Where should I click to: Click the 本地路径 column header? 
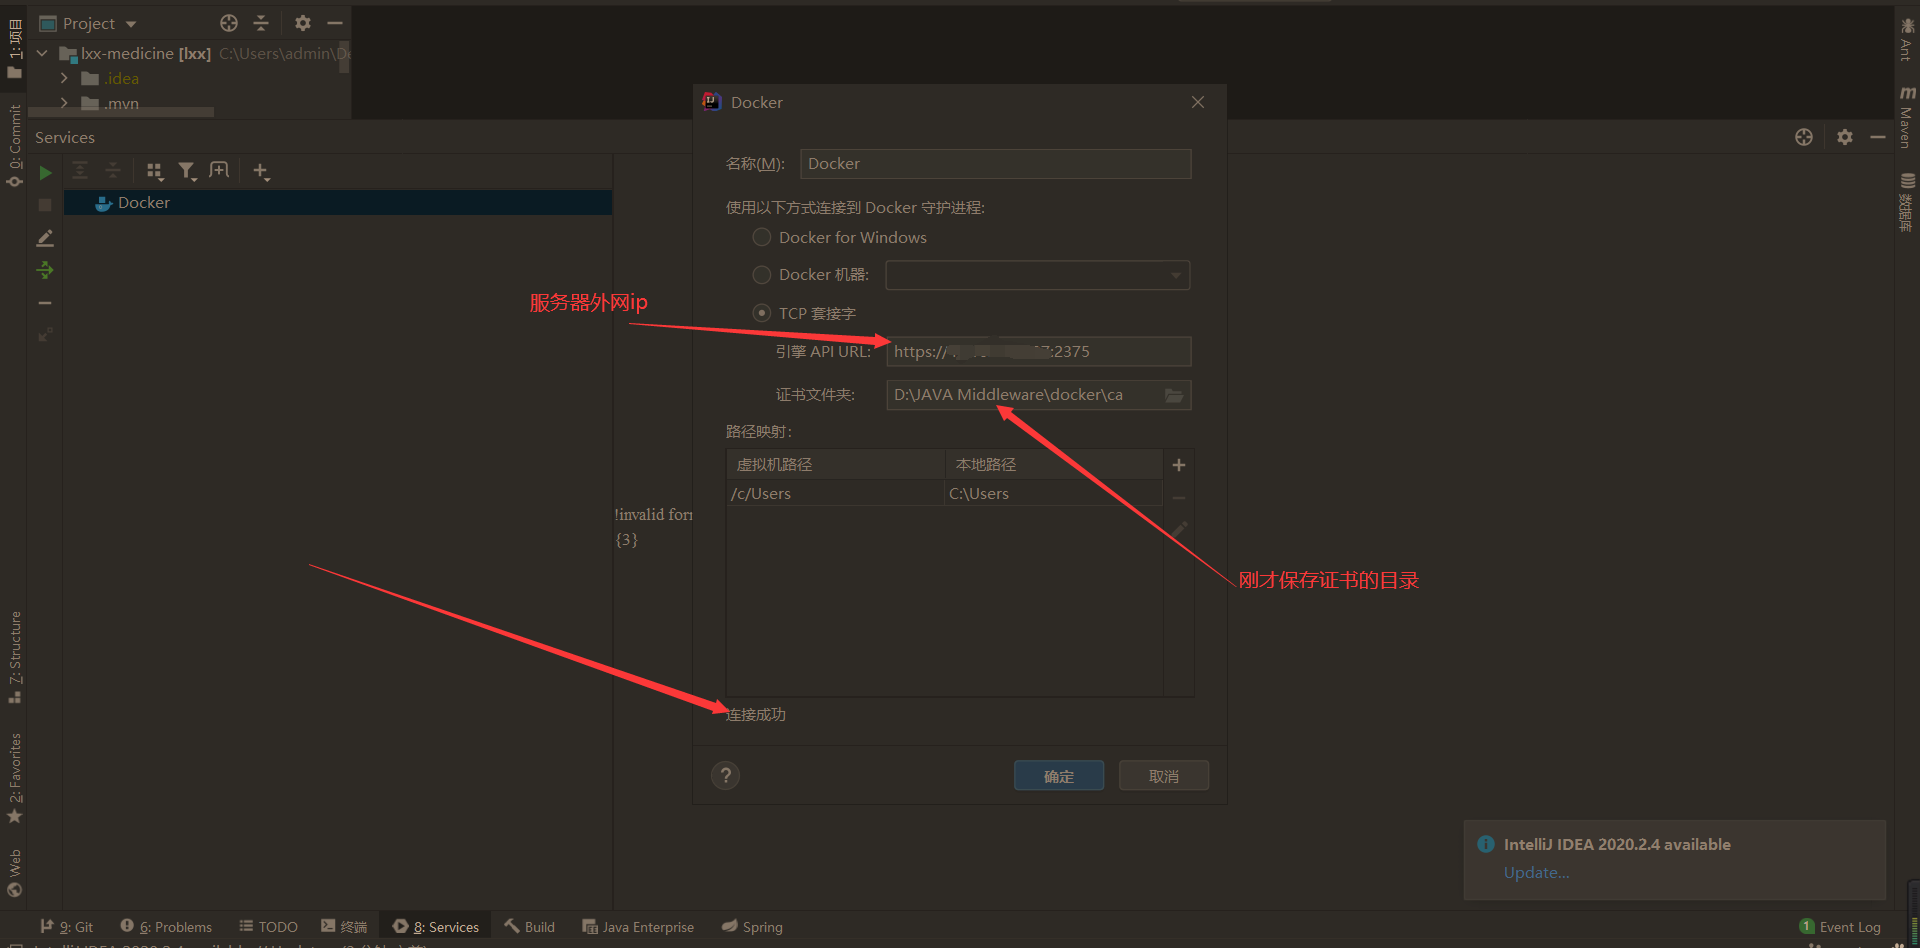point(1054,465)
